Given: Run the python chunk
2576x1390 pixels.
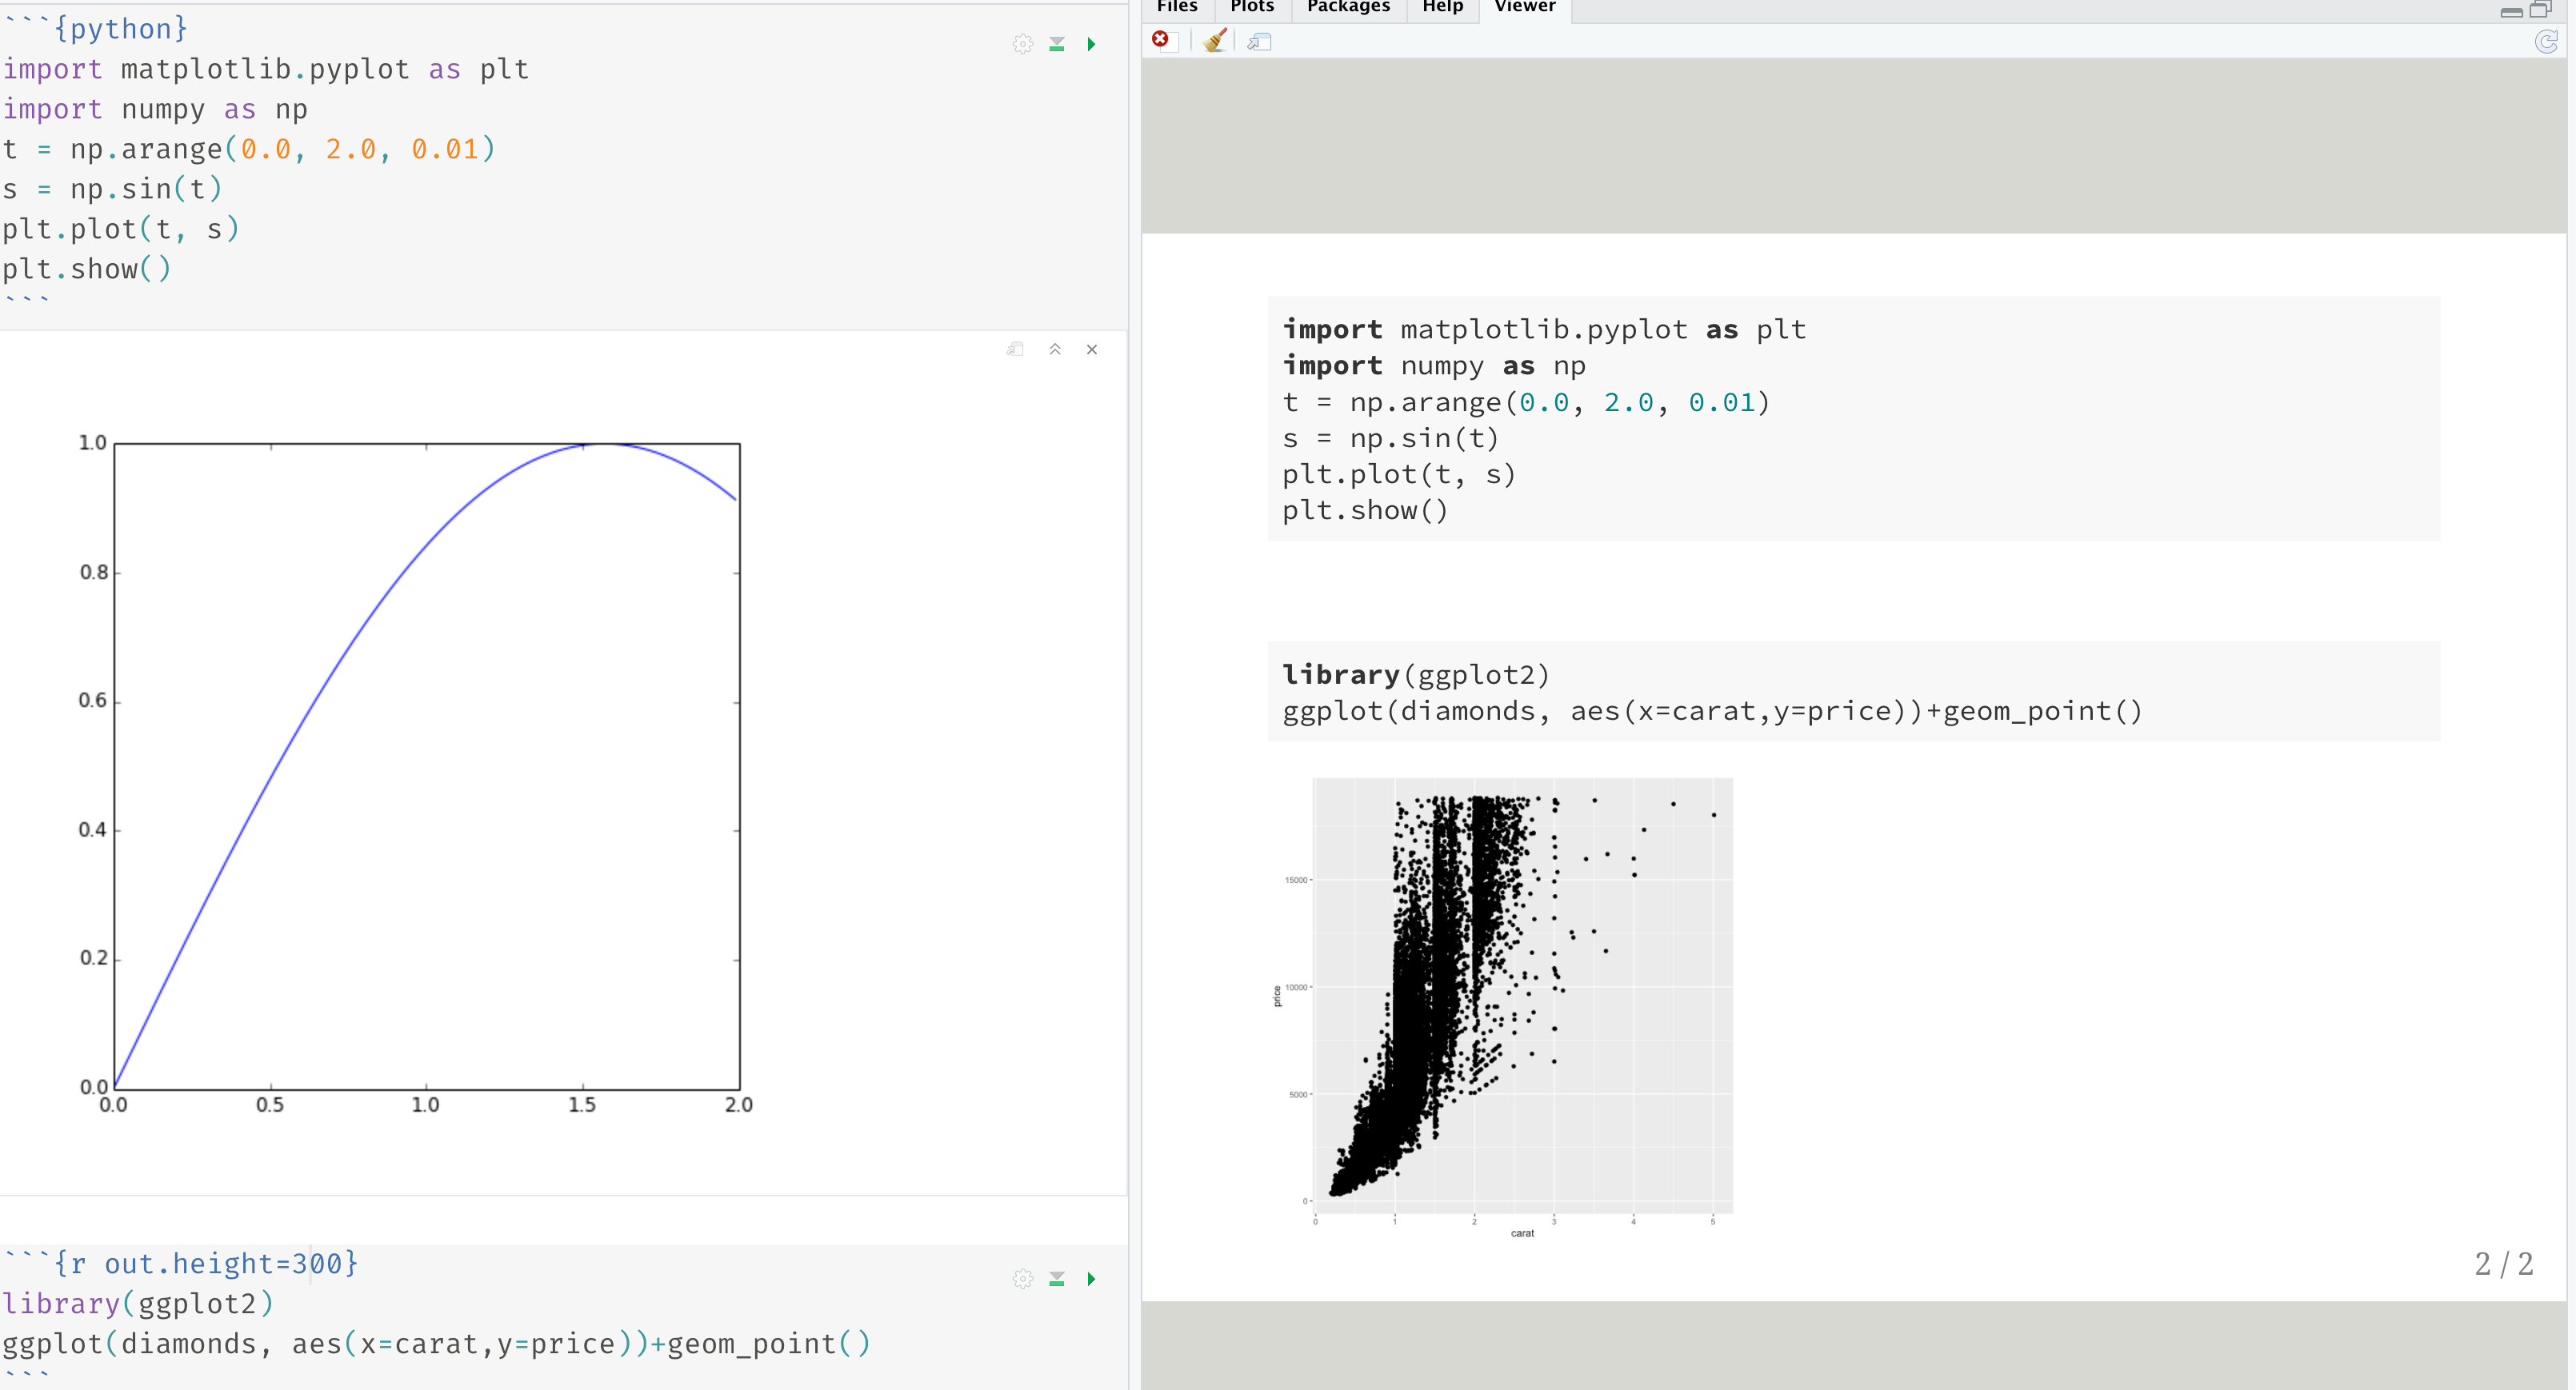Looking at the screenshot, I should coord(1092,44).
